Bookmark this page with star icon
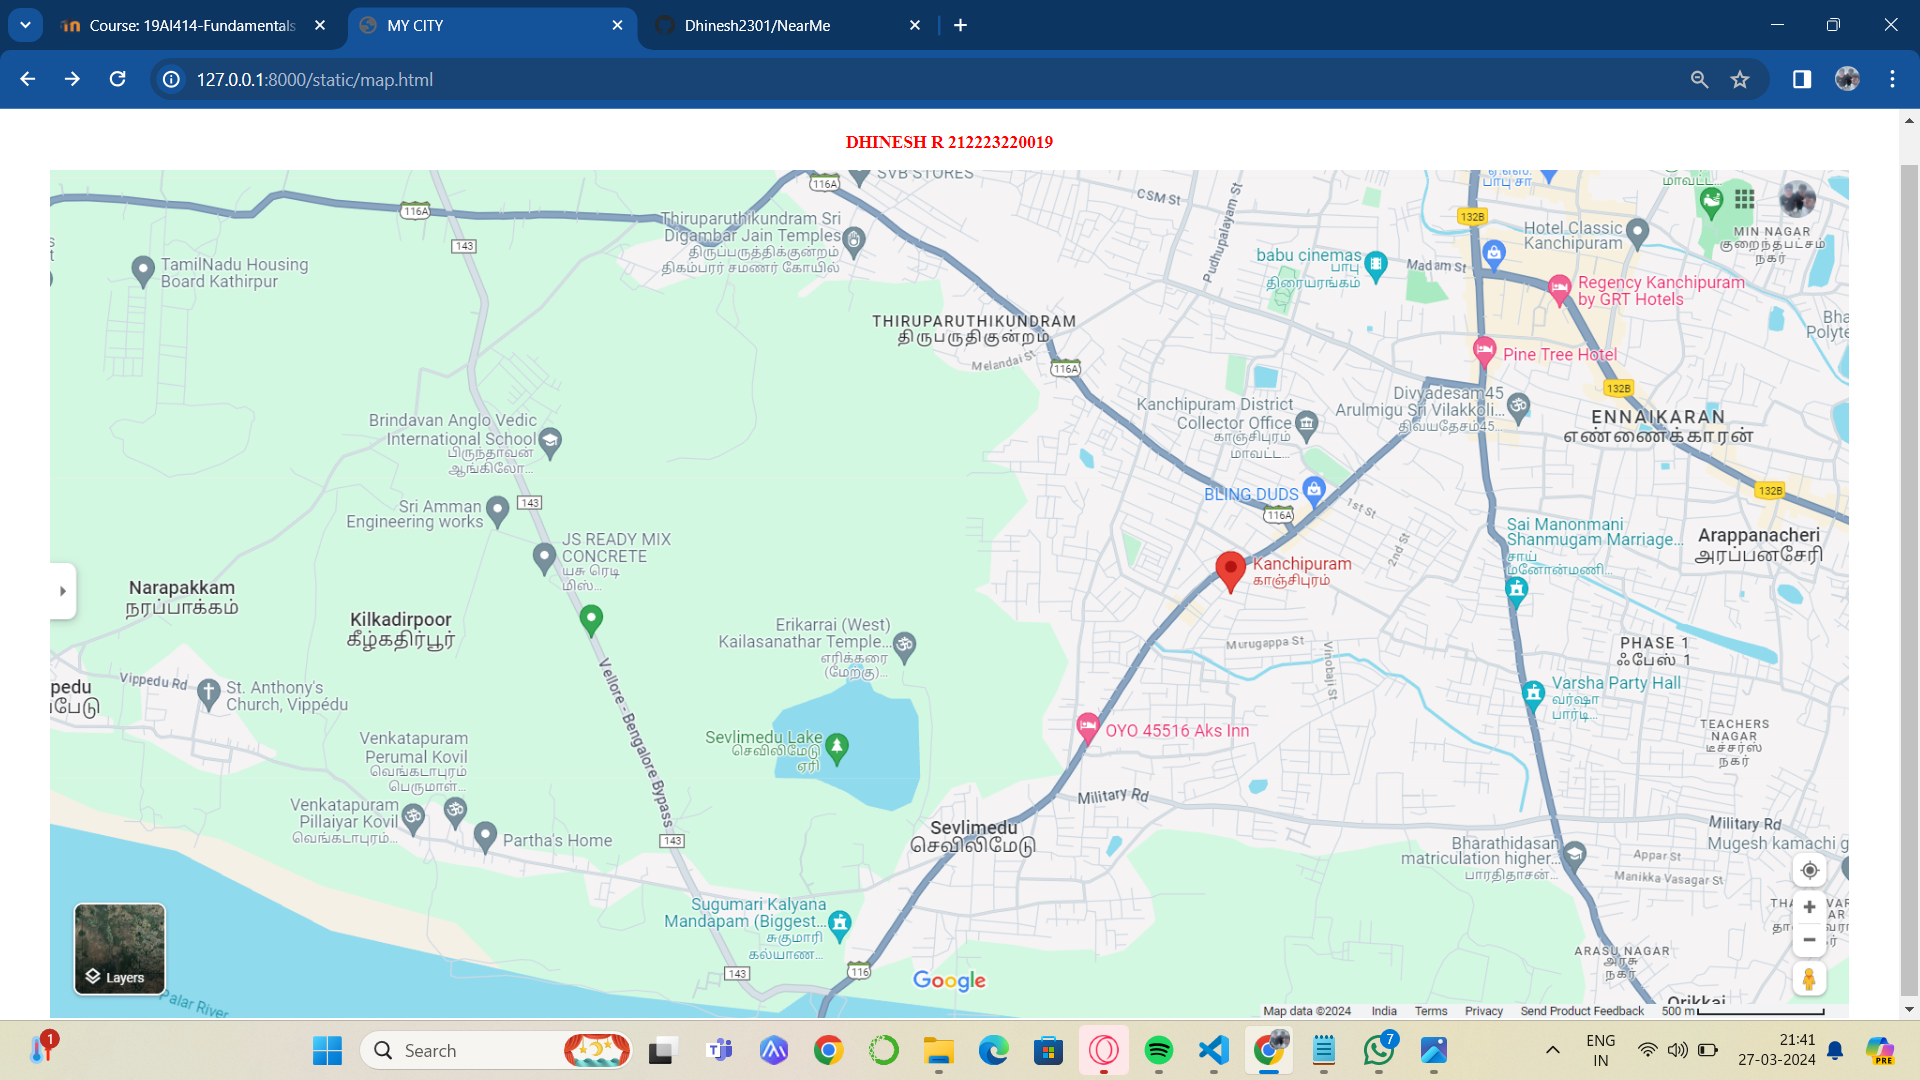The height and width of the screenshot is (1080, 1920). coord(1740,80)
